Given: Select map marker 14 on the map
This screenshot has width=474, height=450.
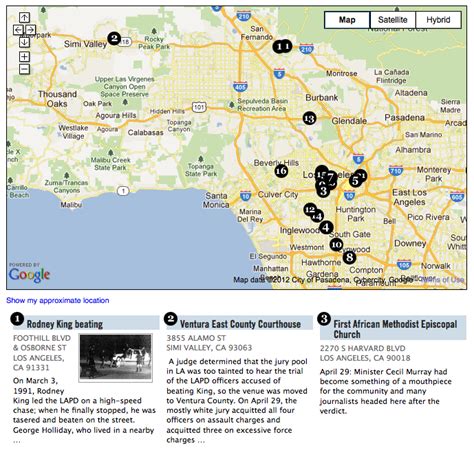Looking at the screenshot, I should tap(318, 216).
